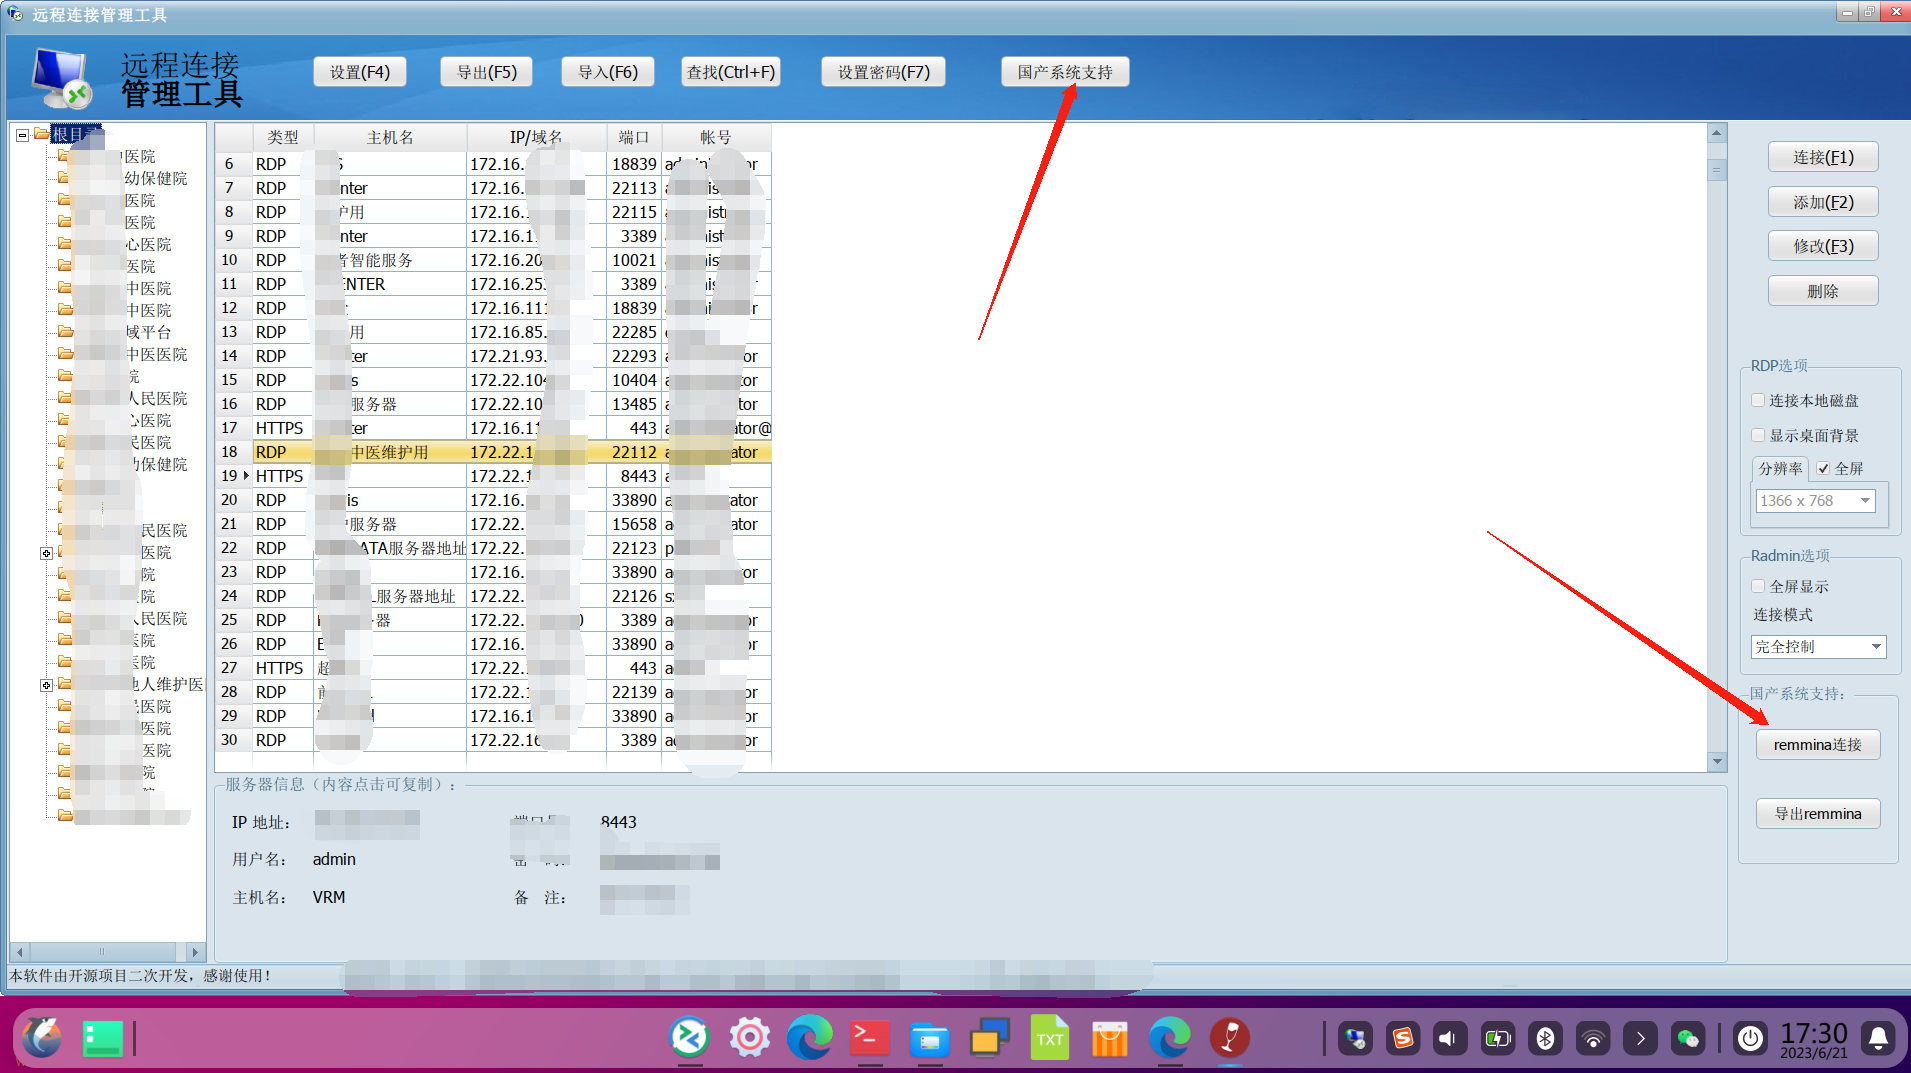The width and height of the screenshot is (1911, 1073).
Task: Click the 设置密码(F7) button
Action: pos(884,72)
